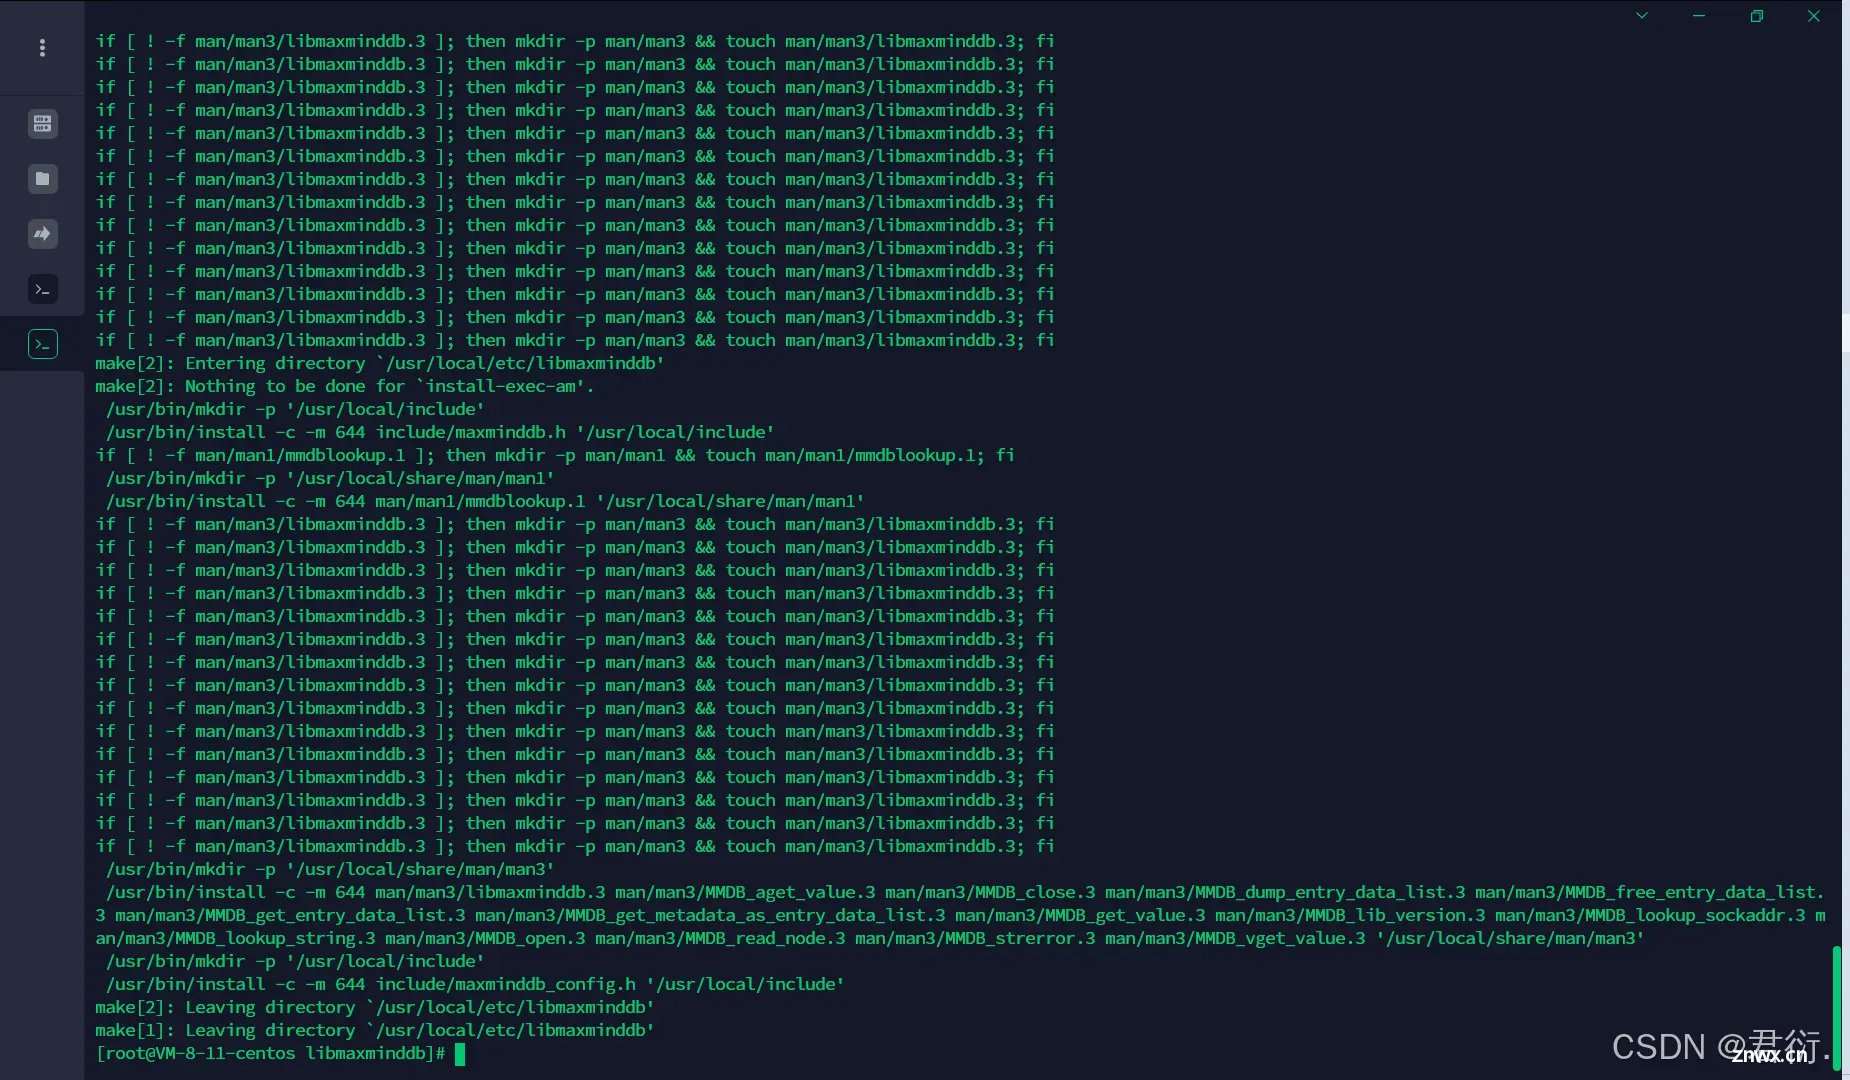Close the terminal window
Screen dimensions: 1850x1080
tap(1814, 16)
